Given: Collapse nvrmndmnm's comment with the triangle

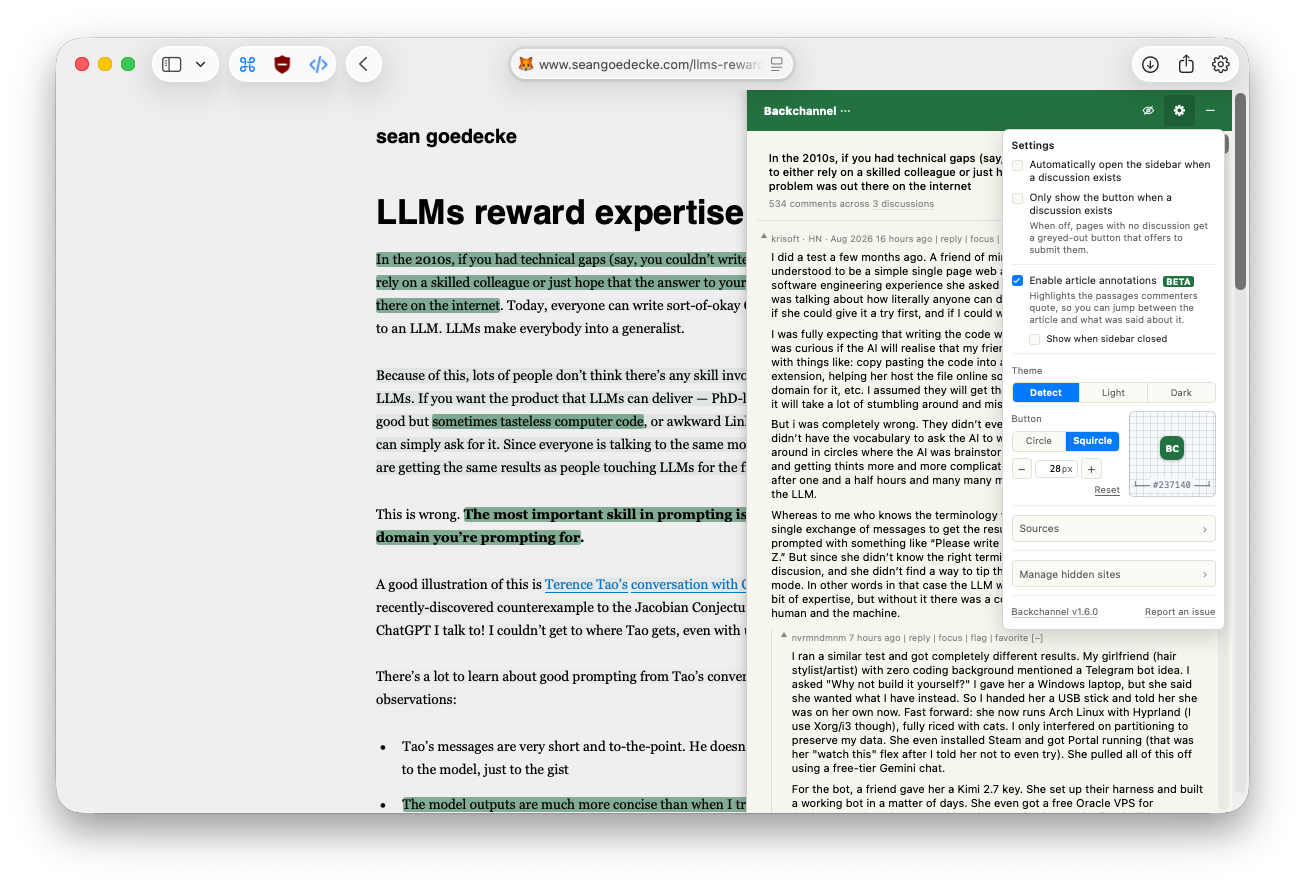Looking at the screenshot, I should (784, 636).
